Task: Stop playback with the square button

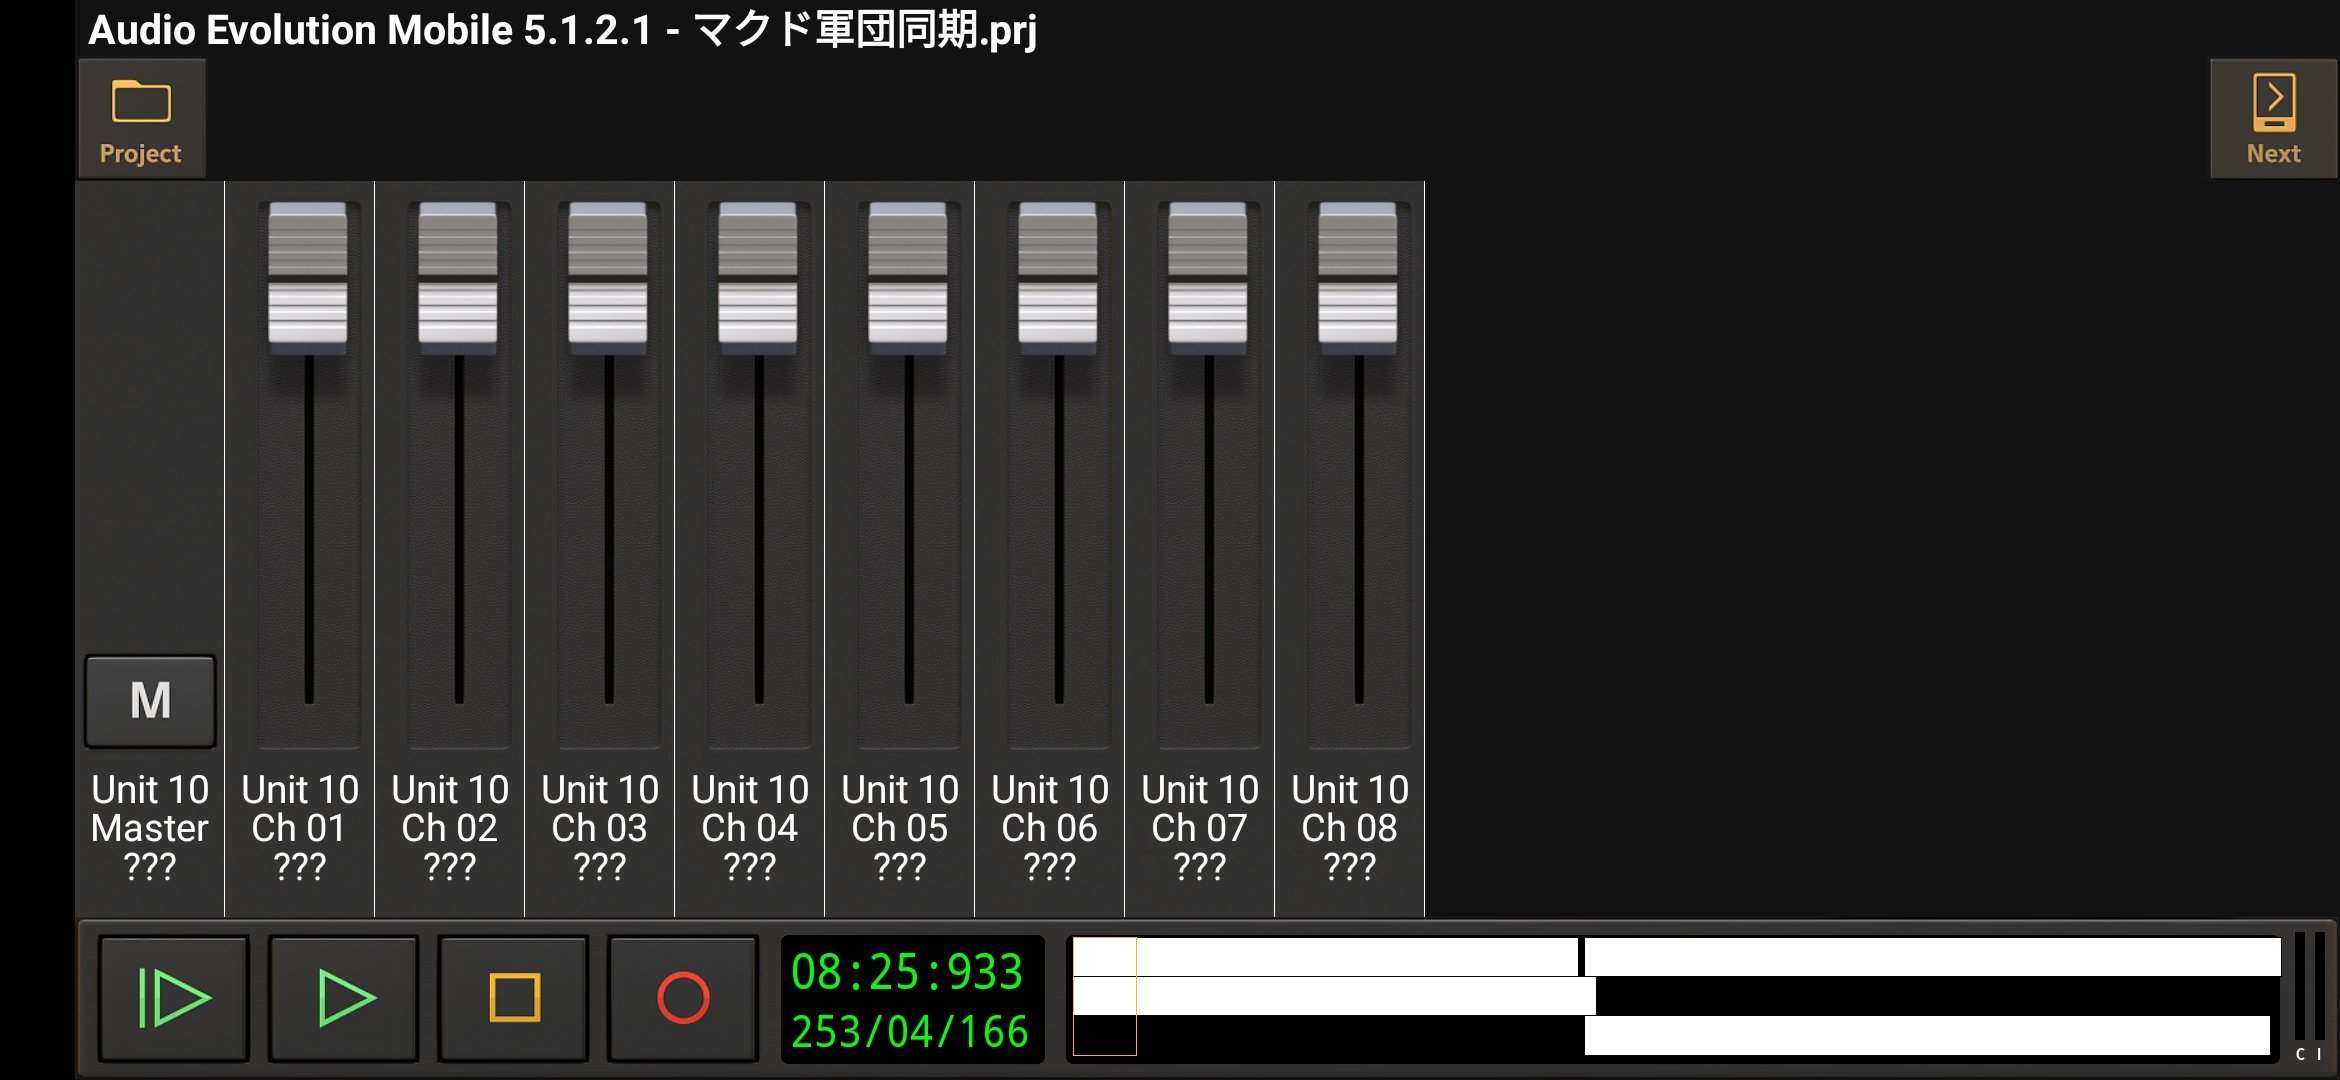Action: point(514,997)
